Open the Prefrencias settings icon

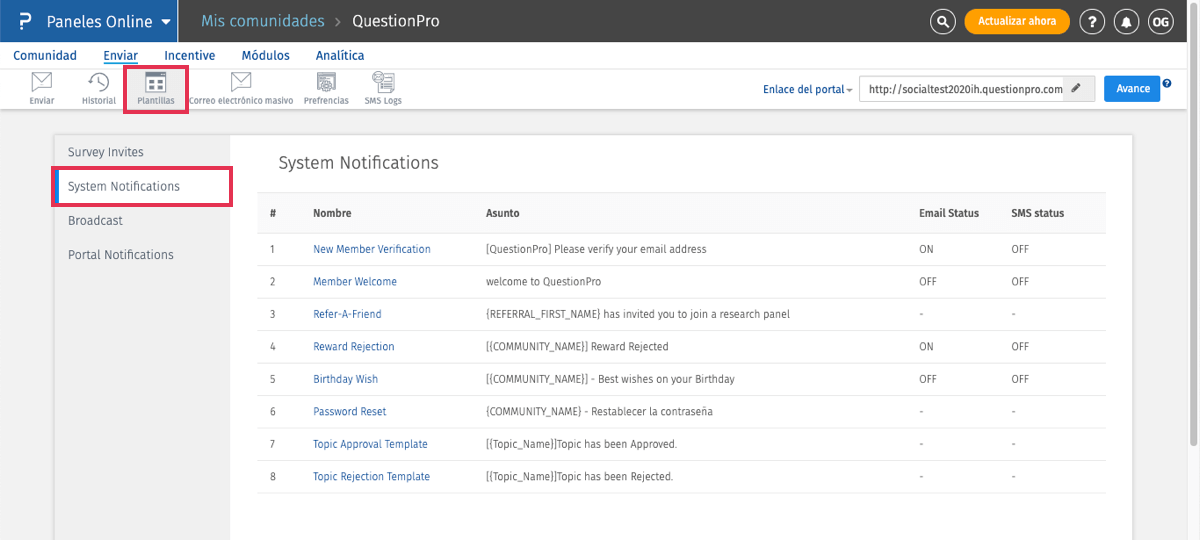(326, 83)
